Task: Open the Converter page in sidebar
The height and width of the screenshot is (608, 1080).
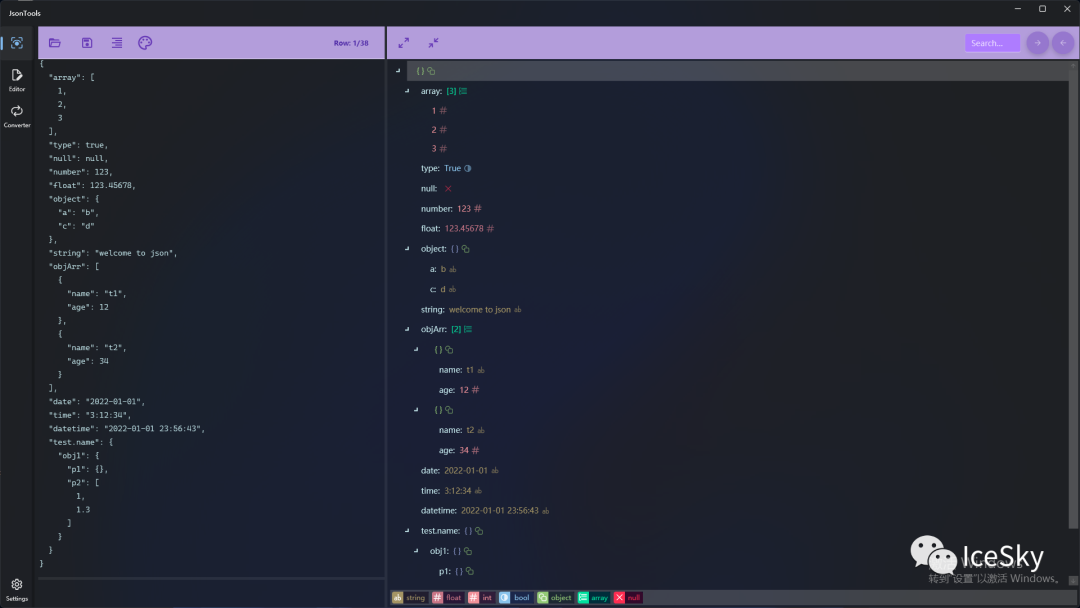Action: (x=17, y=116)
